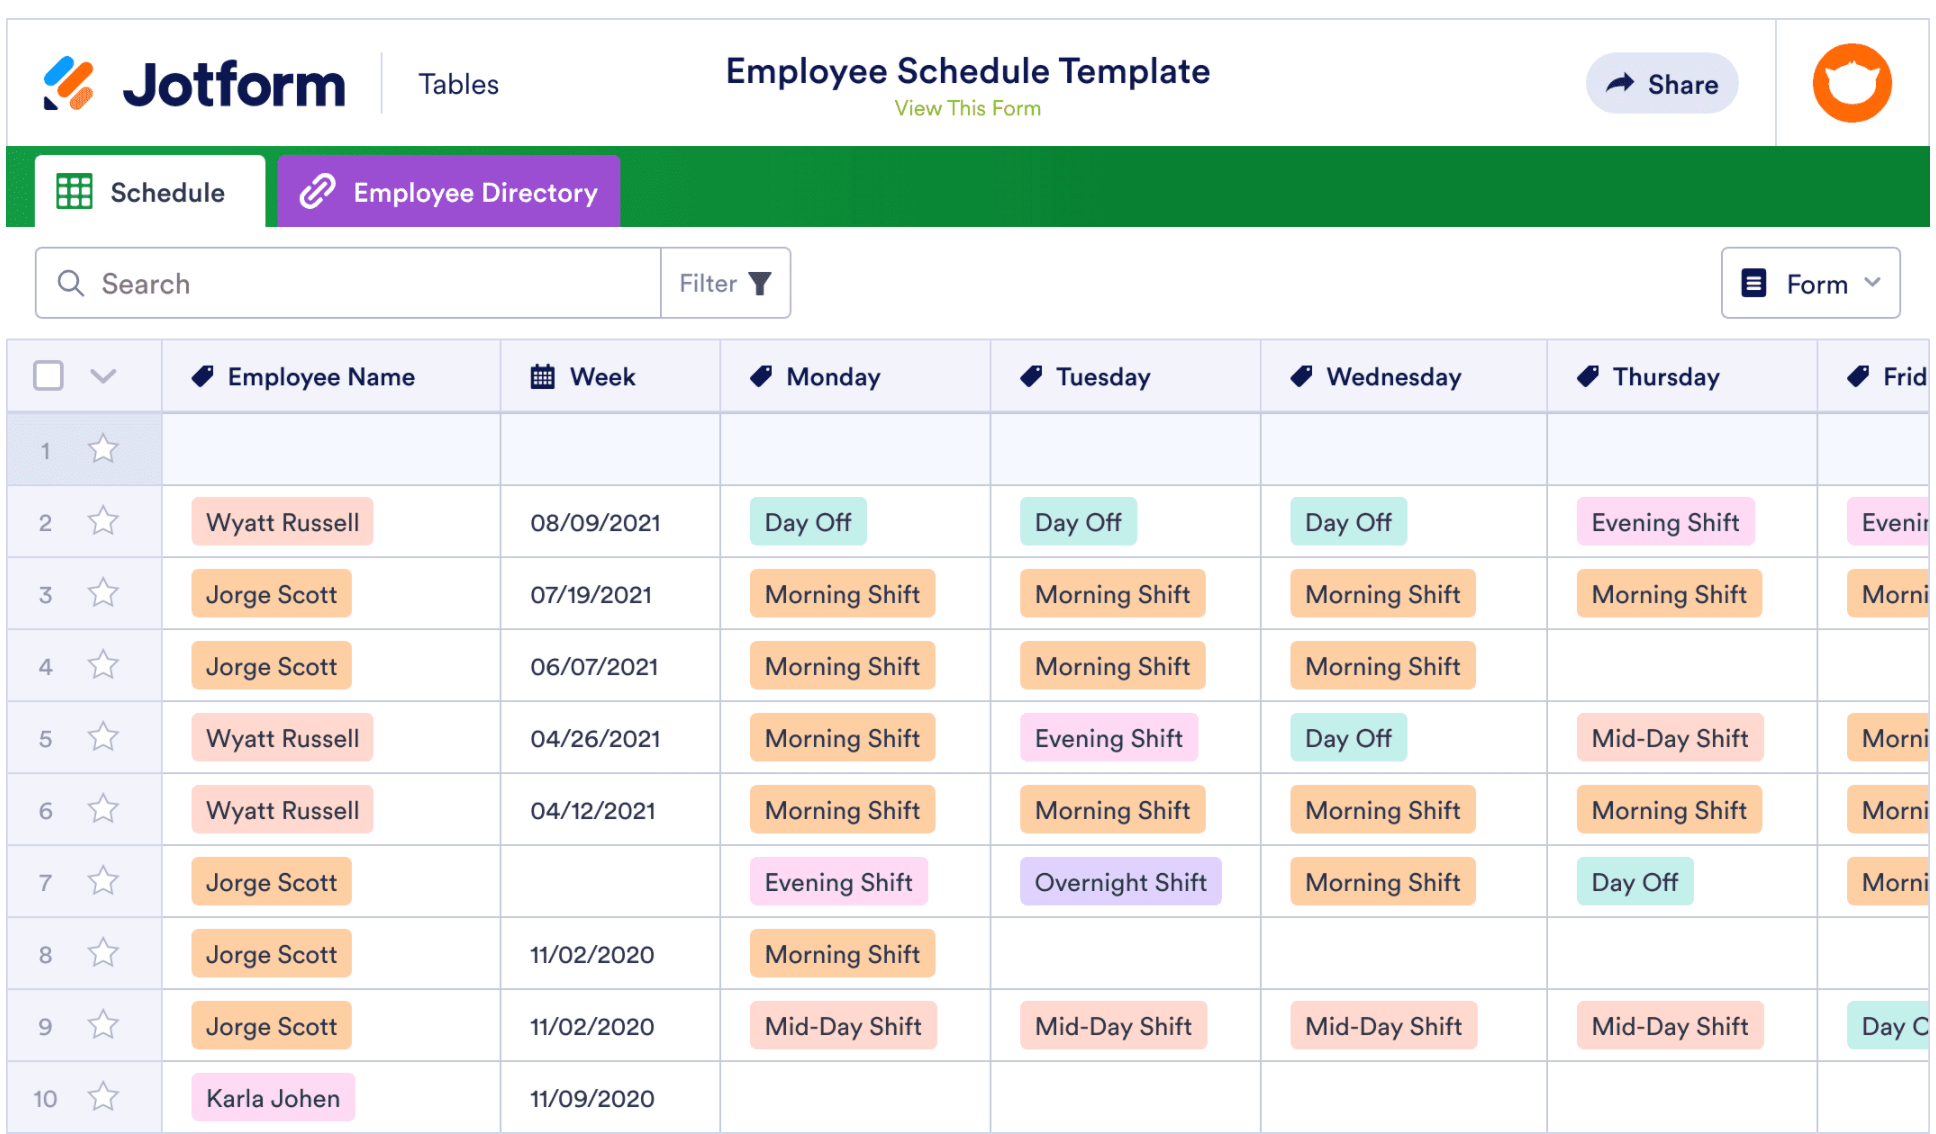The image size is (1936, 1134).
Task: Open the Form view dropdown
Action: coord(1810,284)
